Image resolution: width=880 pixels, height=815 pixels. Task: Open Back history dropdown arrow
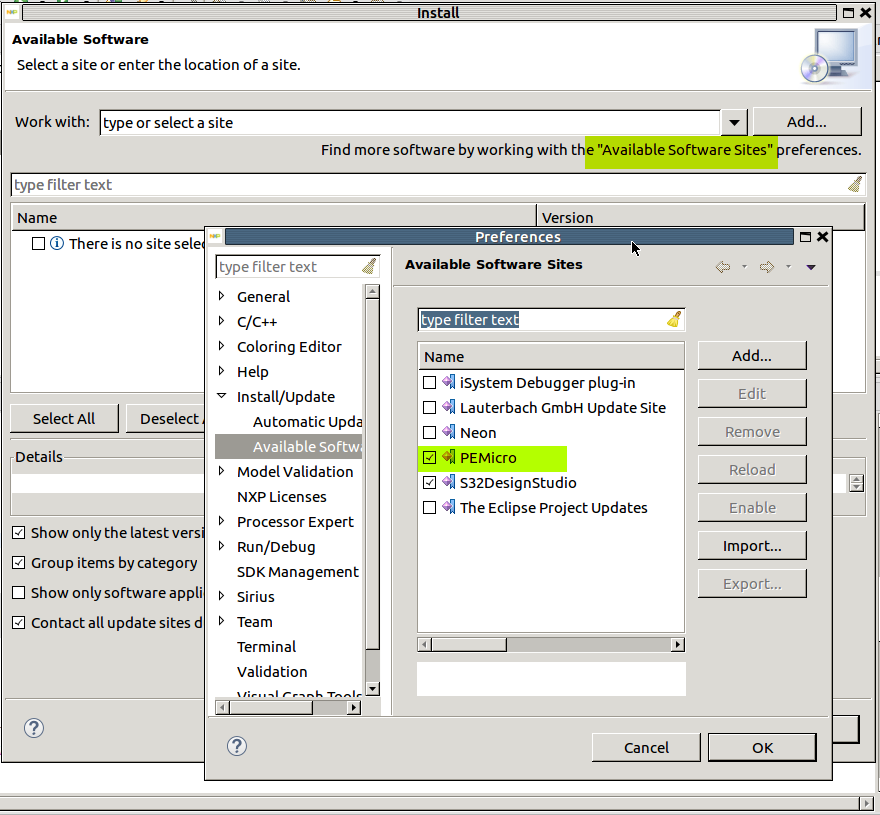click(745, 267)
